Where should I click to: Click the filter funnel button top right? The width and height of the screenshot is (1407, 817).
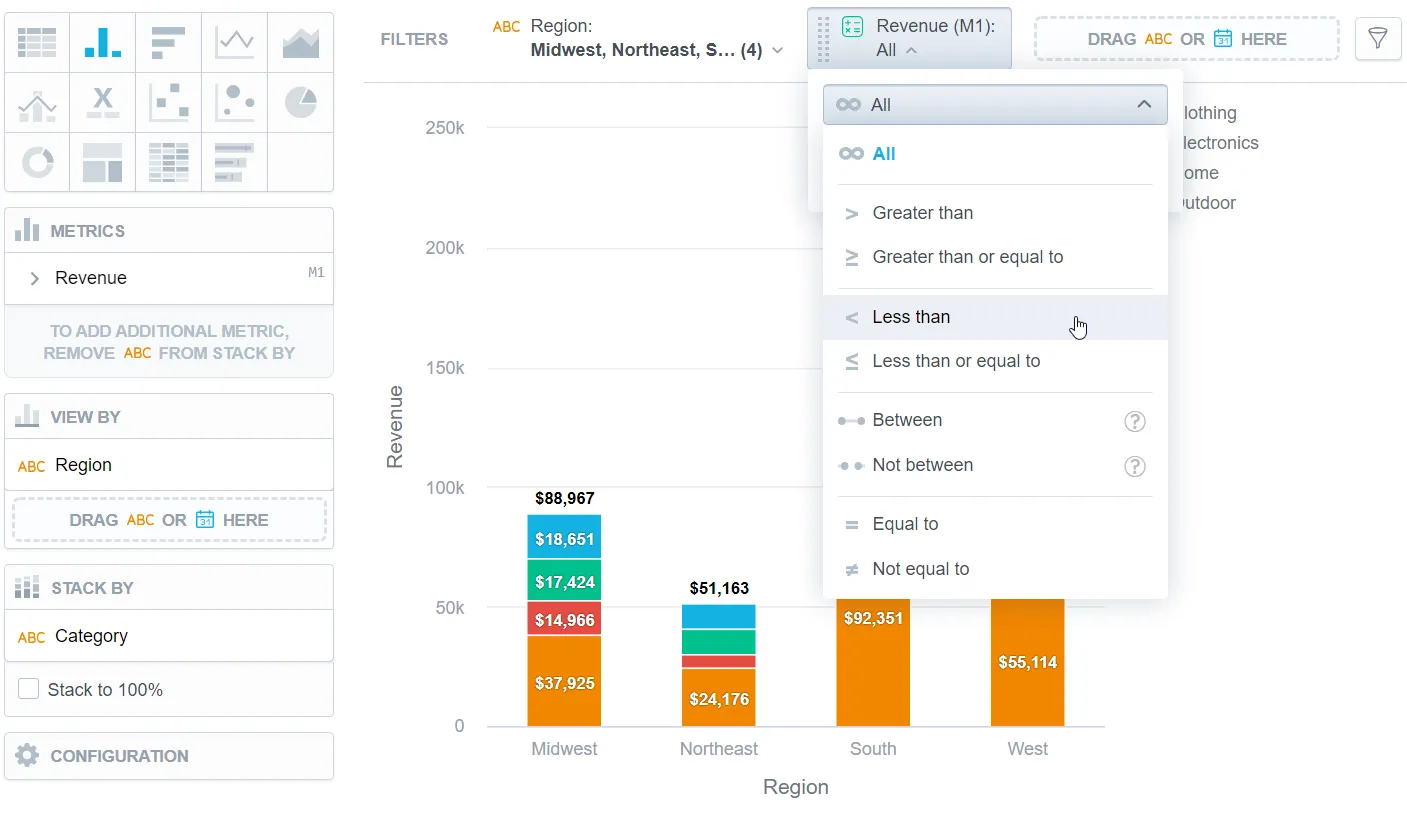[1378, 39]
